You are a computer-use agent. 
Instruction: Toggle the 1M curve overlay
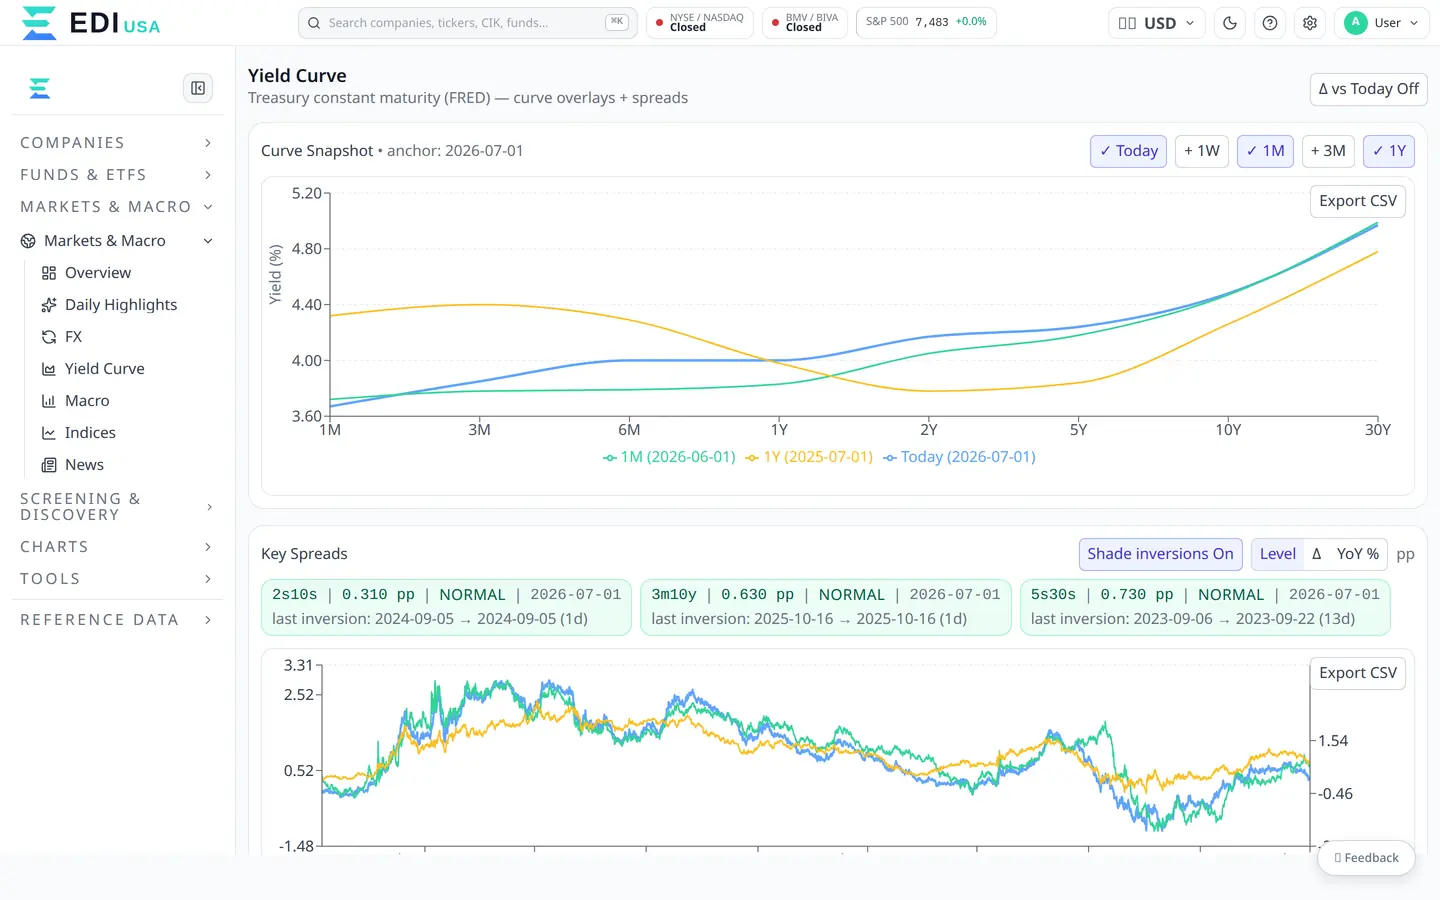pyautogui.click(x=1265, y=151)
